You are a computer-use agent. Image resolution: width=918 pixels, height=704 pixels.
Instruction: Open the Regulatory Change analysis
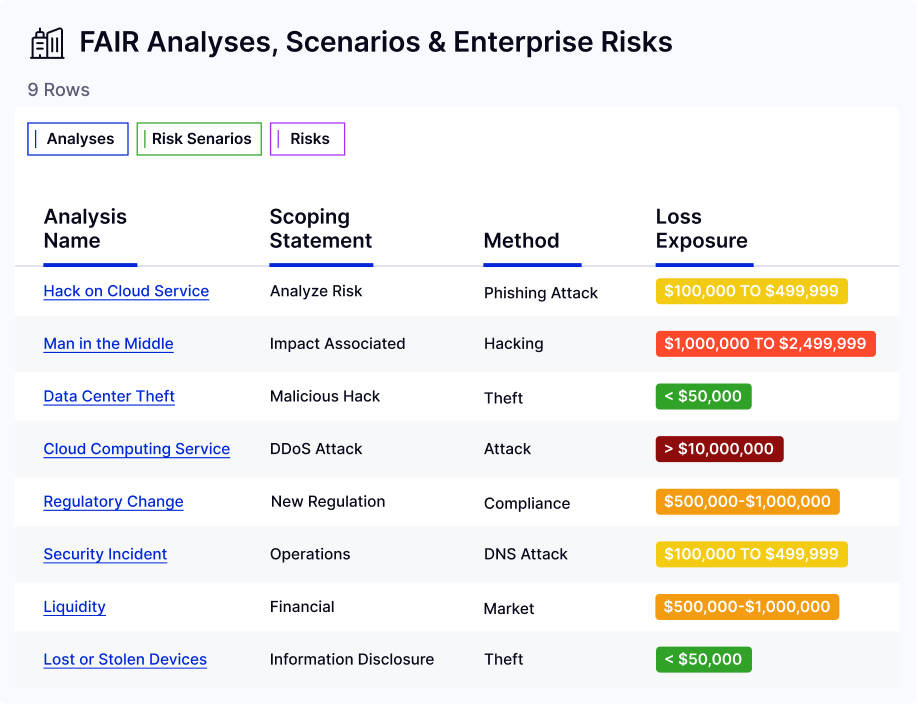(x=113, y=502)
